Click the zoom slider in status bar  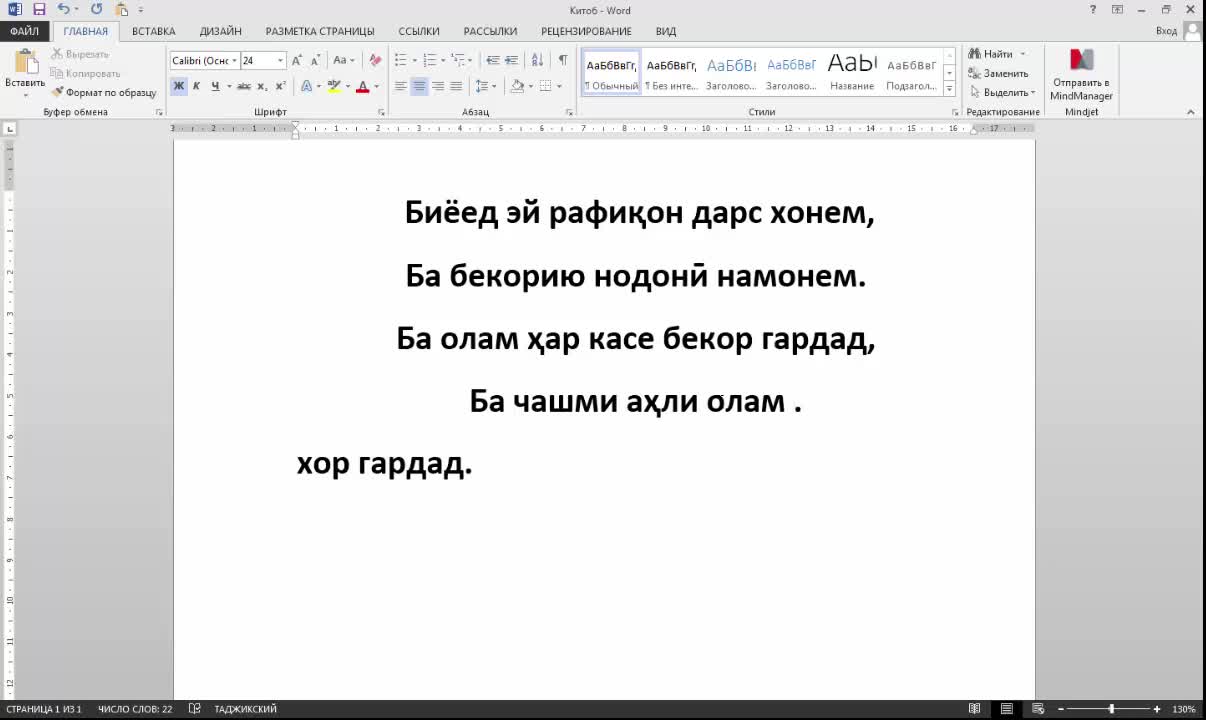point(1110,709)
